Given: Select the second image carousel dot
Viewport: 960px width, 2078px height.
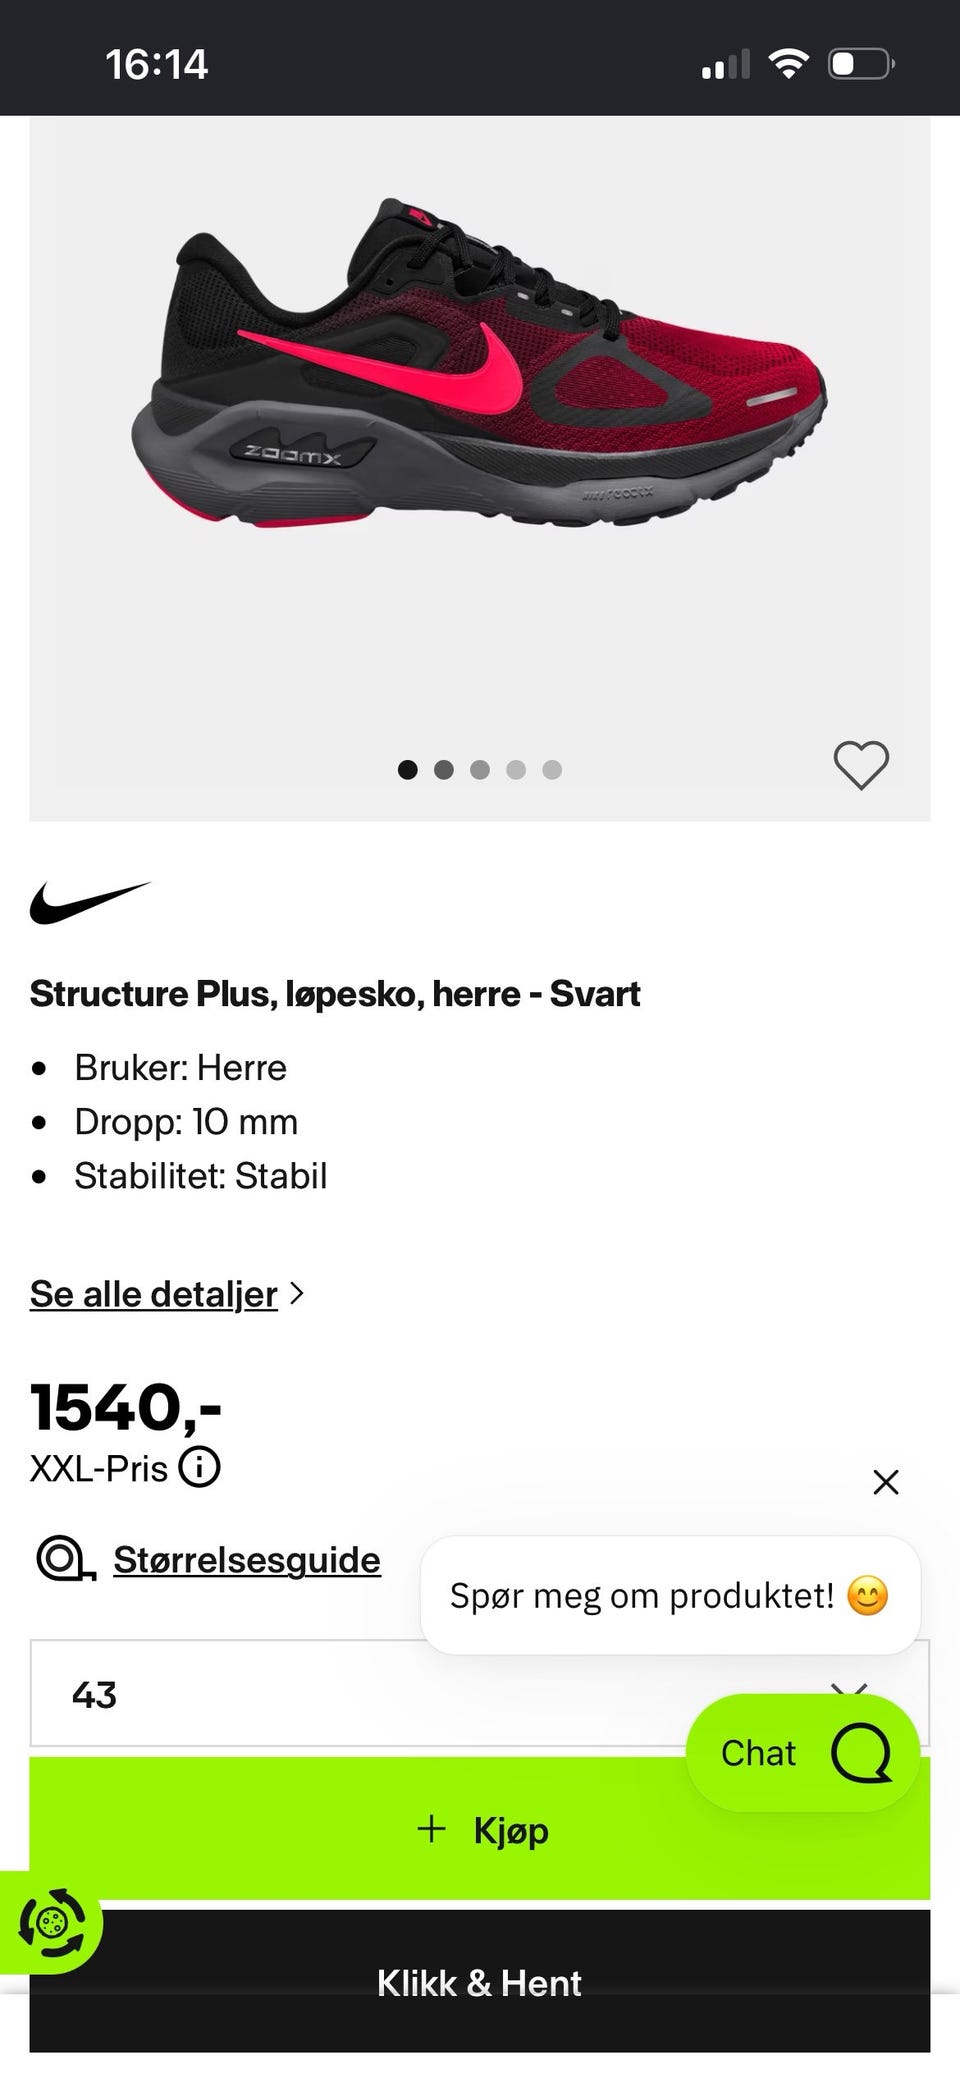Looking at the screenshot, I should point(444,769).
